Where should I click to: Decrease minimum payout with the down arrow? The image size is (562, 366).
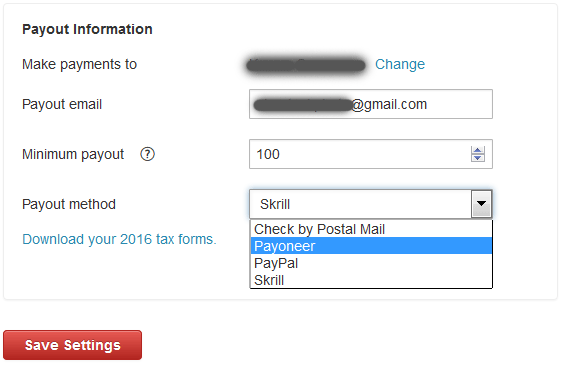477,158
